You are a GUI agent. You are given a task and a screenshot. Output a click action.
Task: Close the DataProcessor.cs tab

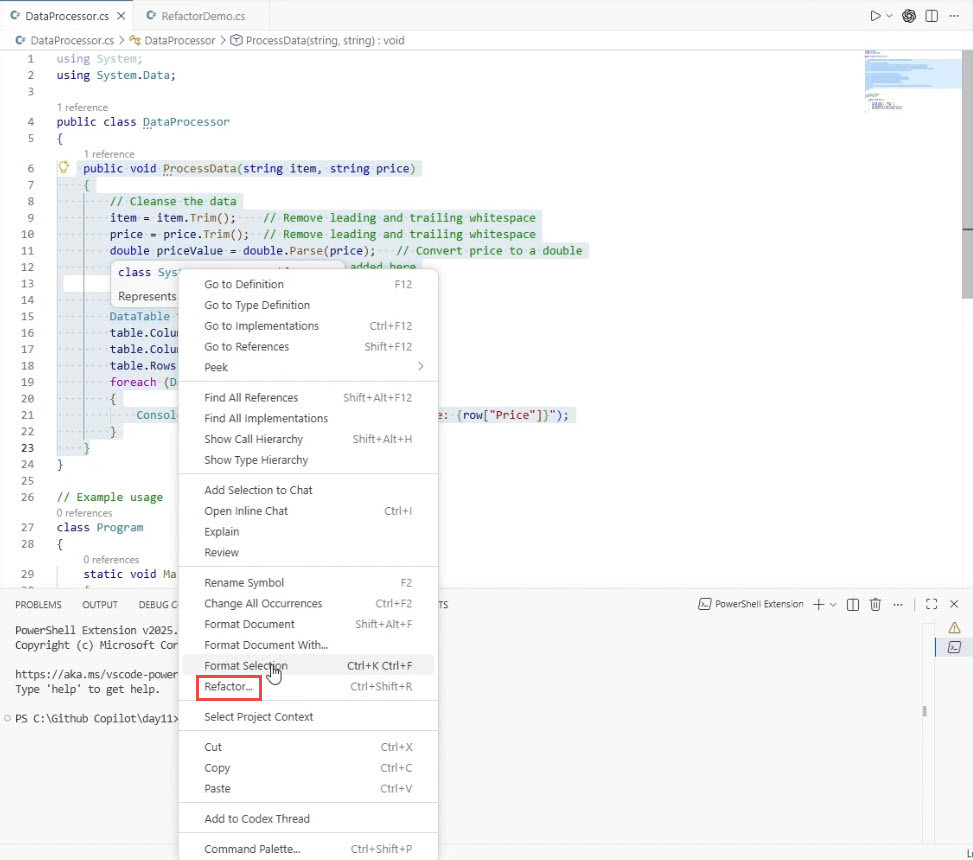coord(121,16)
